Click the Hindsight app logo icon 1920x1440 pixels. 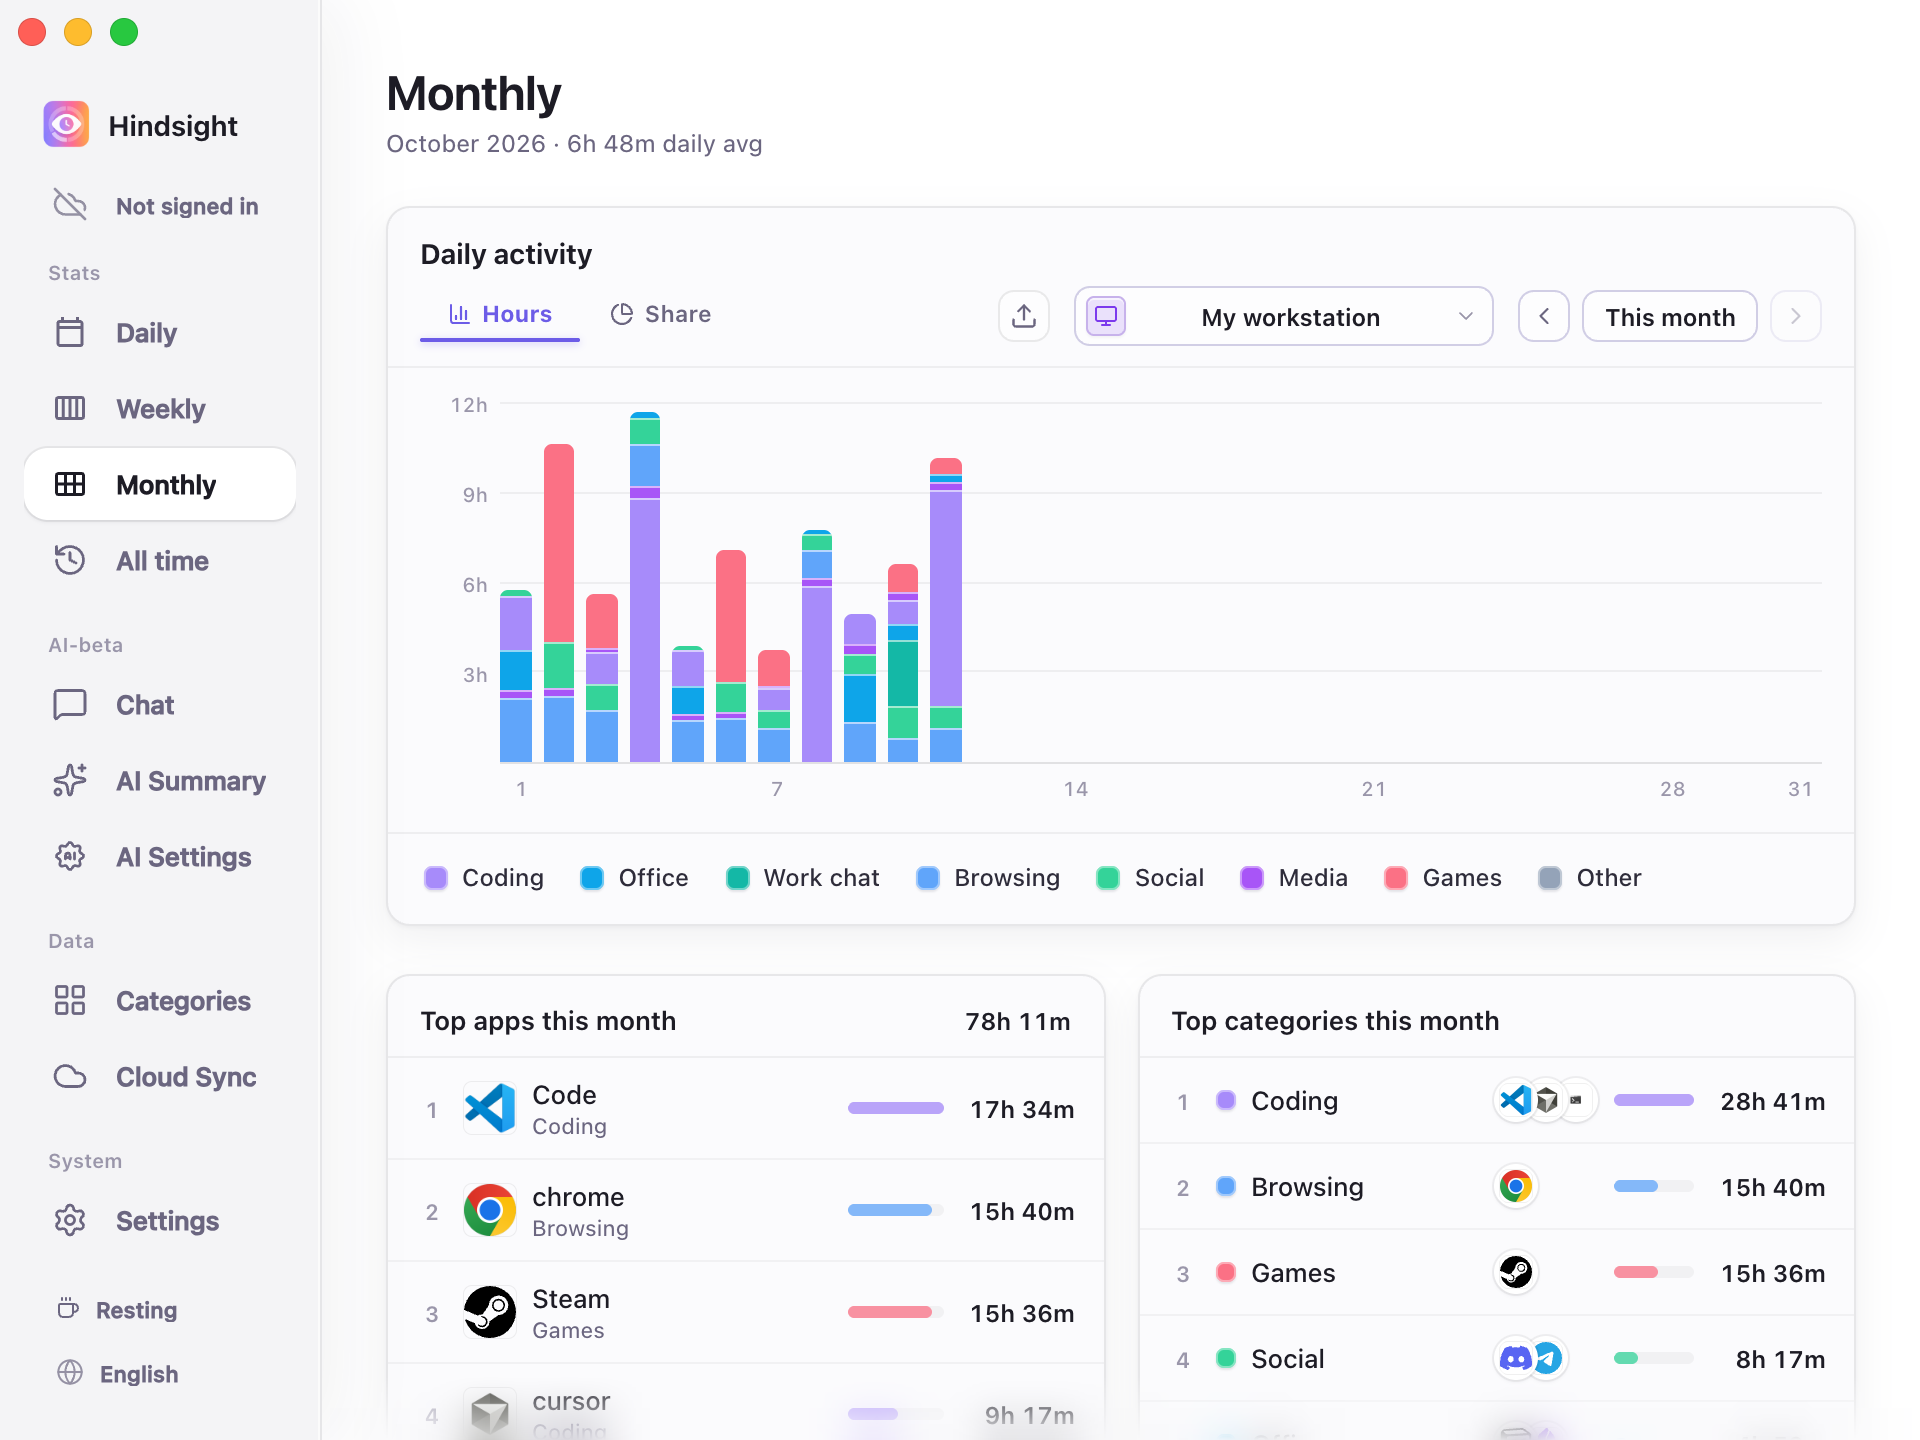coord(66,125)
